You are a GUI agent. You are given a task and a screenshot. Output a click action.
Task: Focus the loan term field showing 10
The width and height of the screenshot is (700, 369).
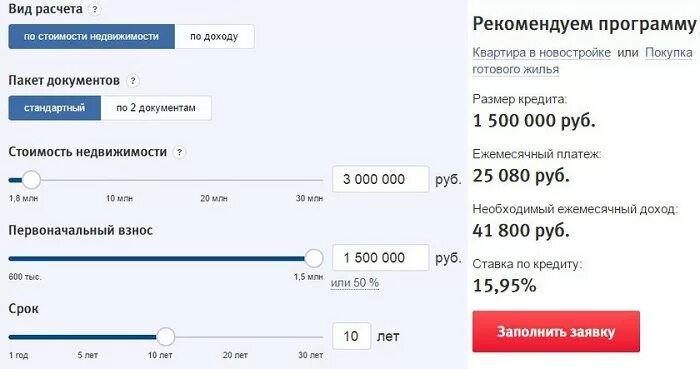coord(352,336)
